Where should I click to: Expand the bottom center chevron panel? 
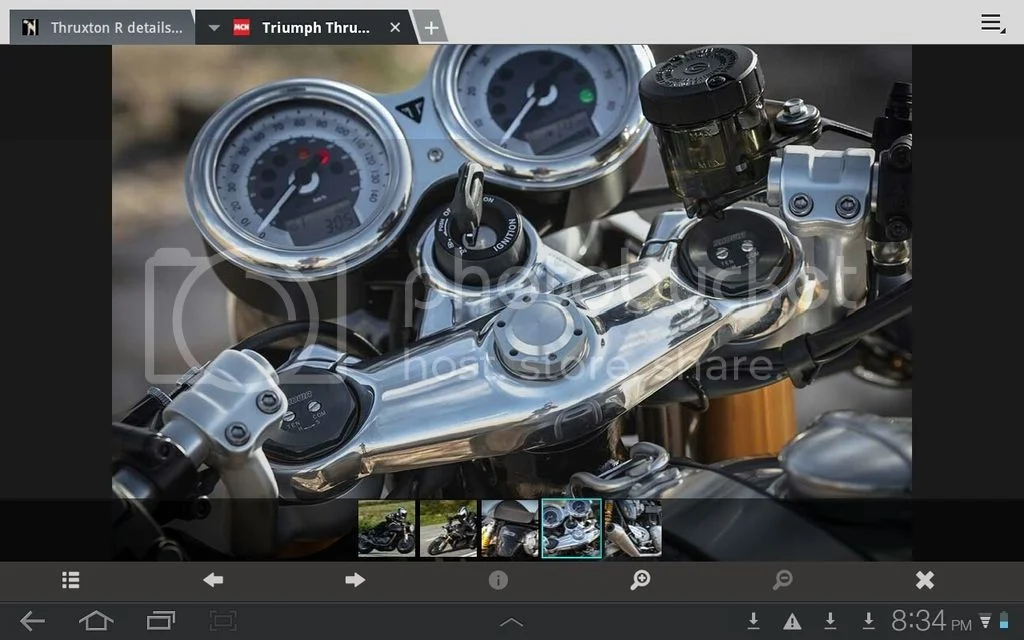tap(511, 622)
